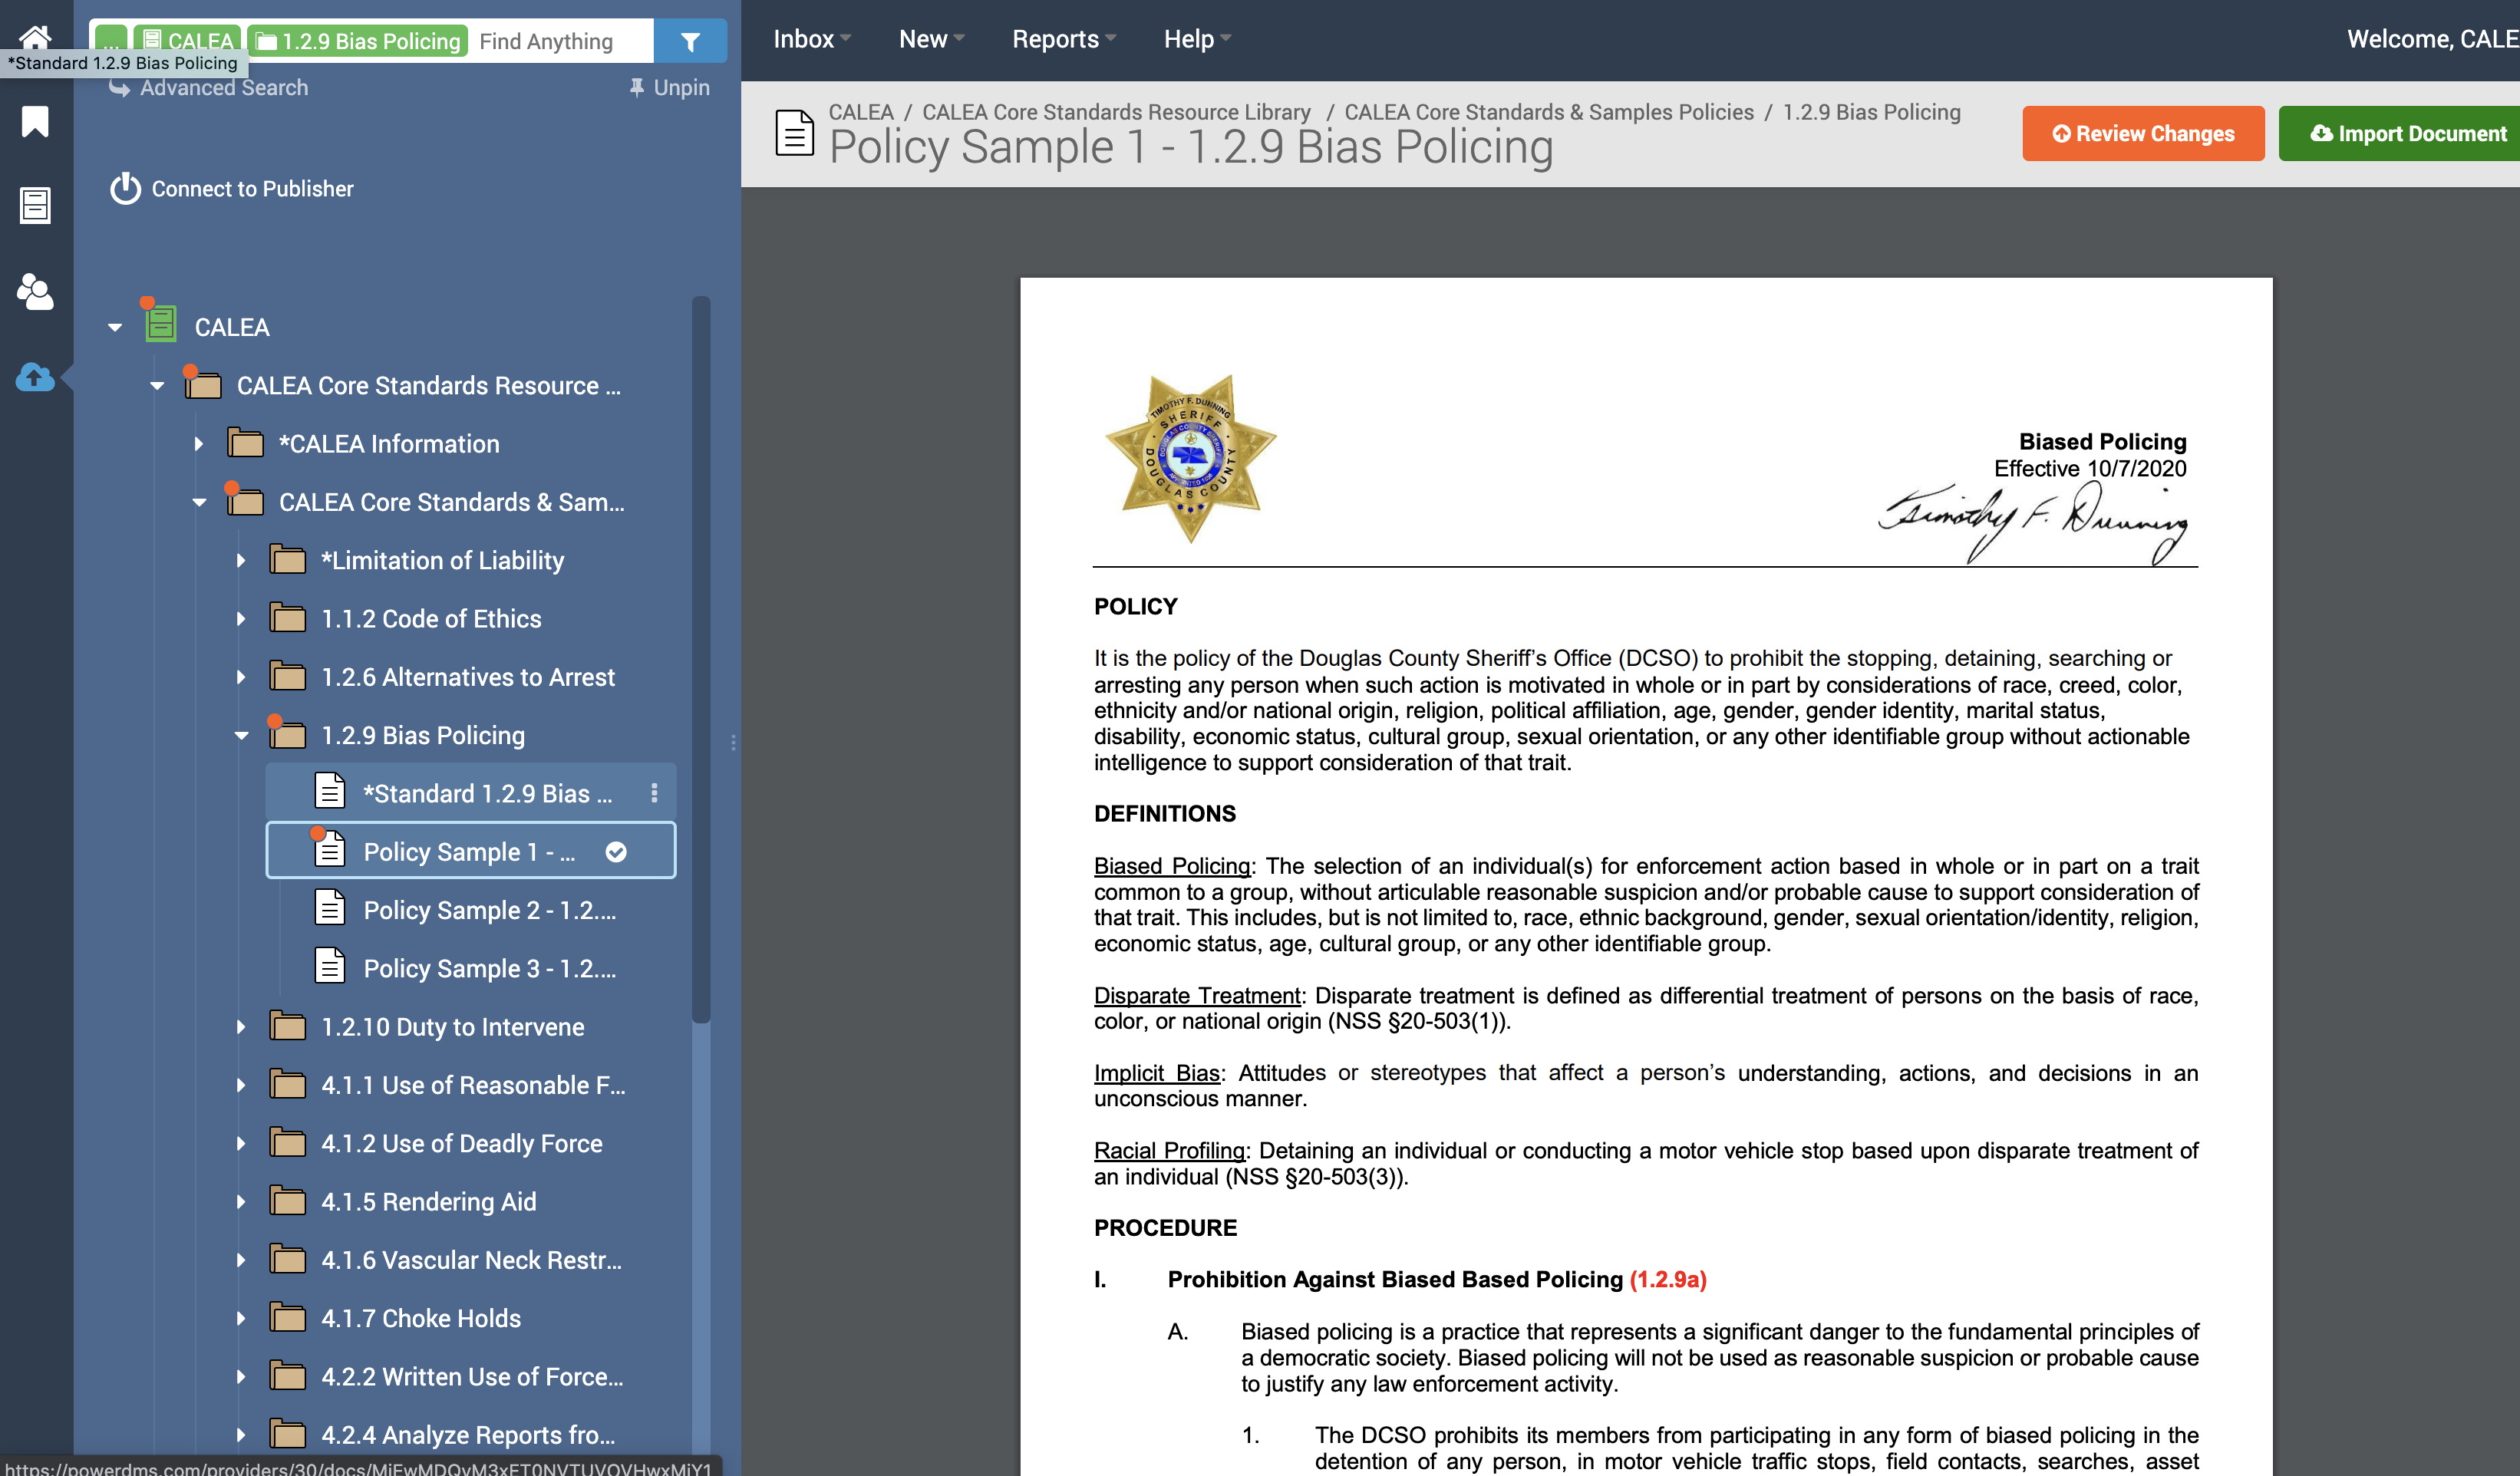The image size is (2520, 1476).
Task: Select Policy Sample 3 - 1.2... document
Action: click(x=471, y=968)
